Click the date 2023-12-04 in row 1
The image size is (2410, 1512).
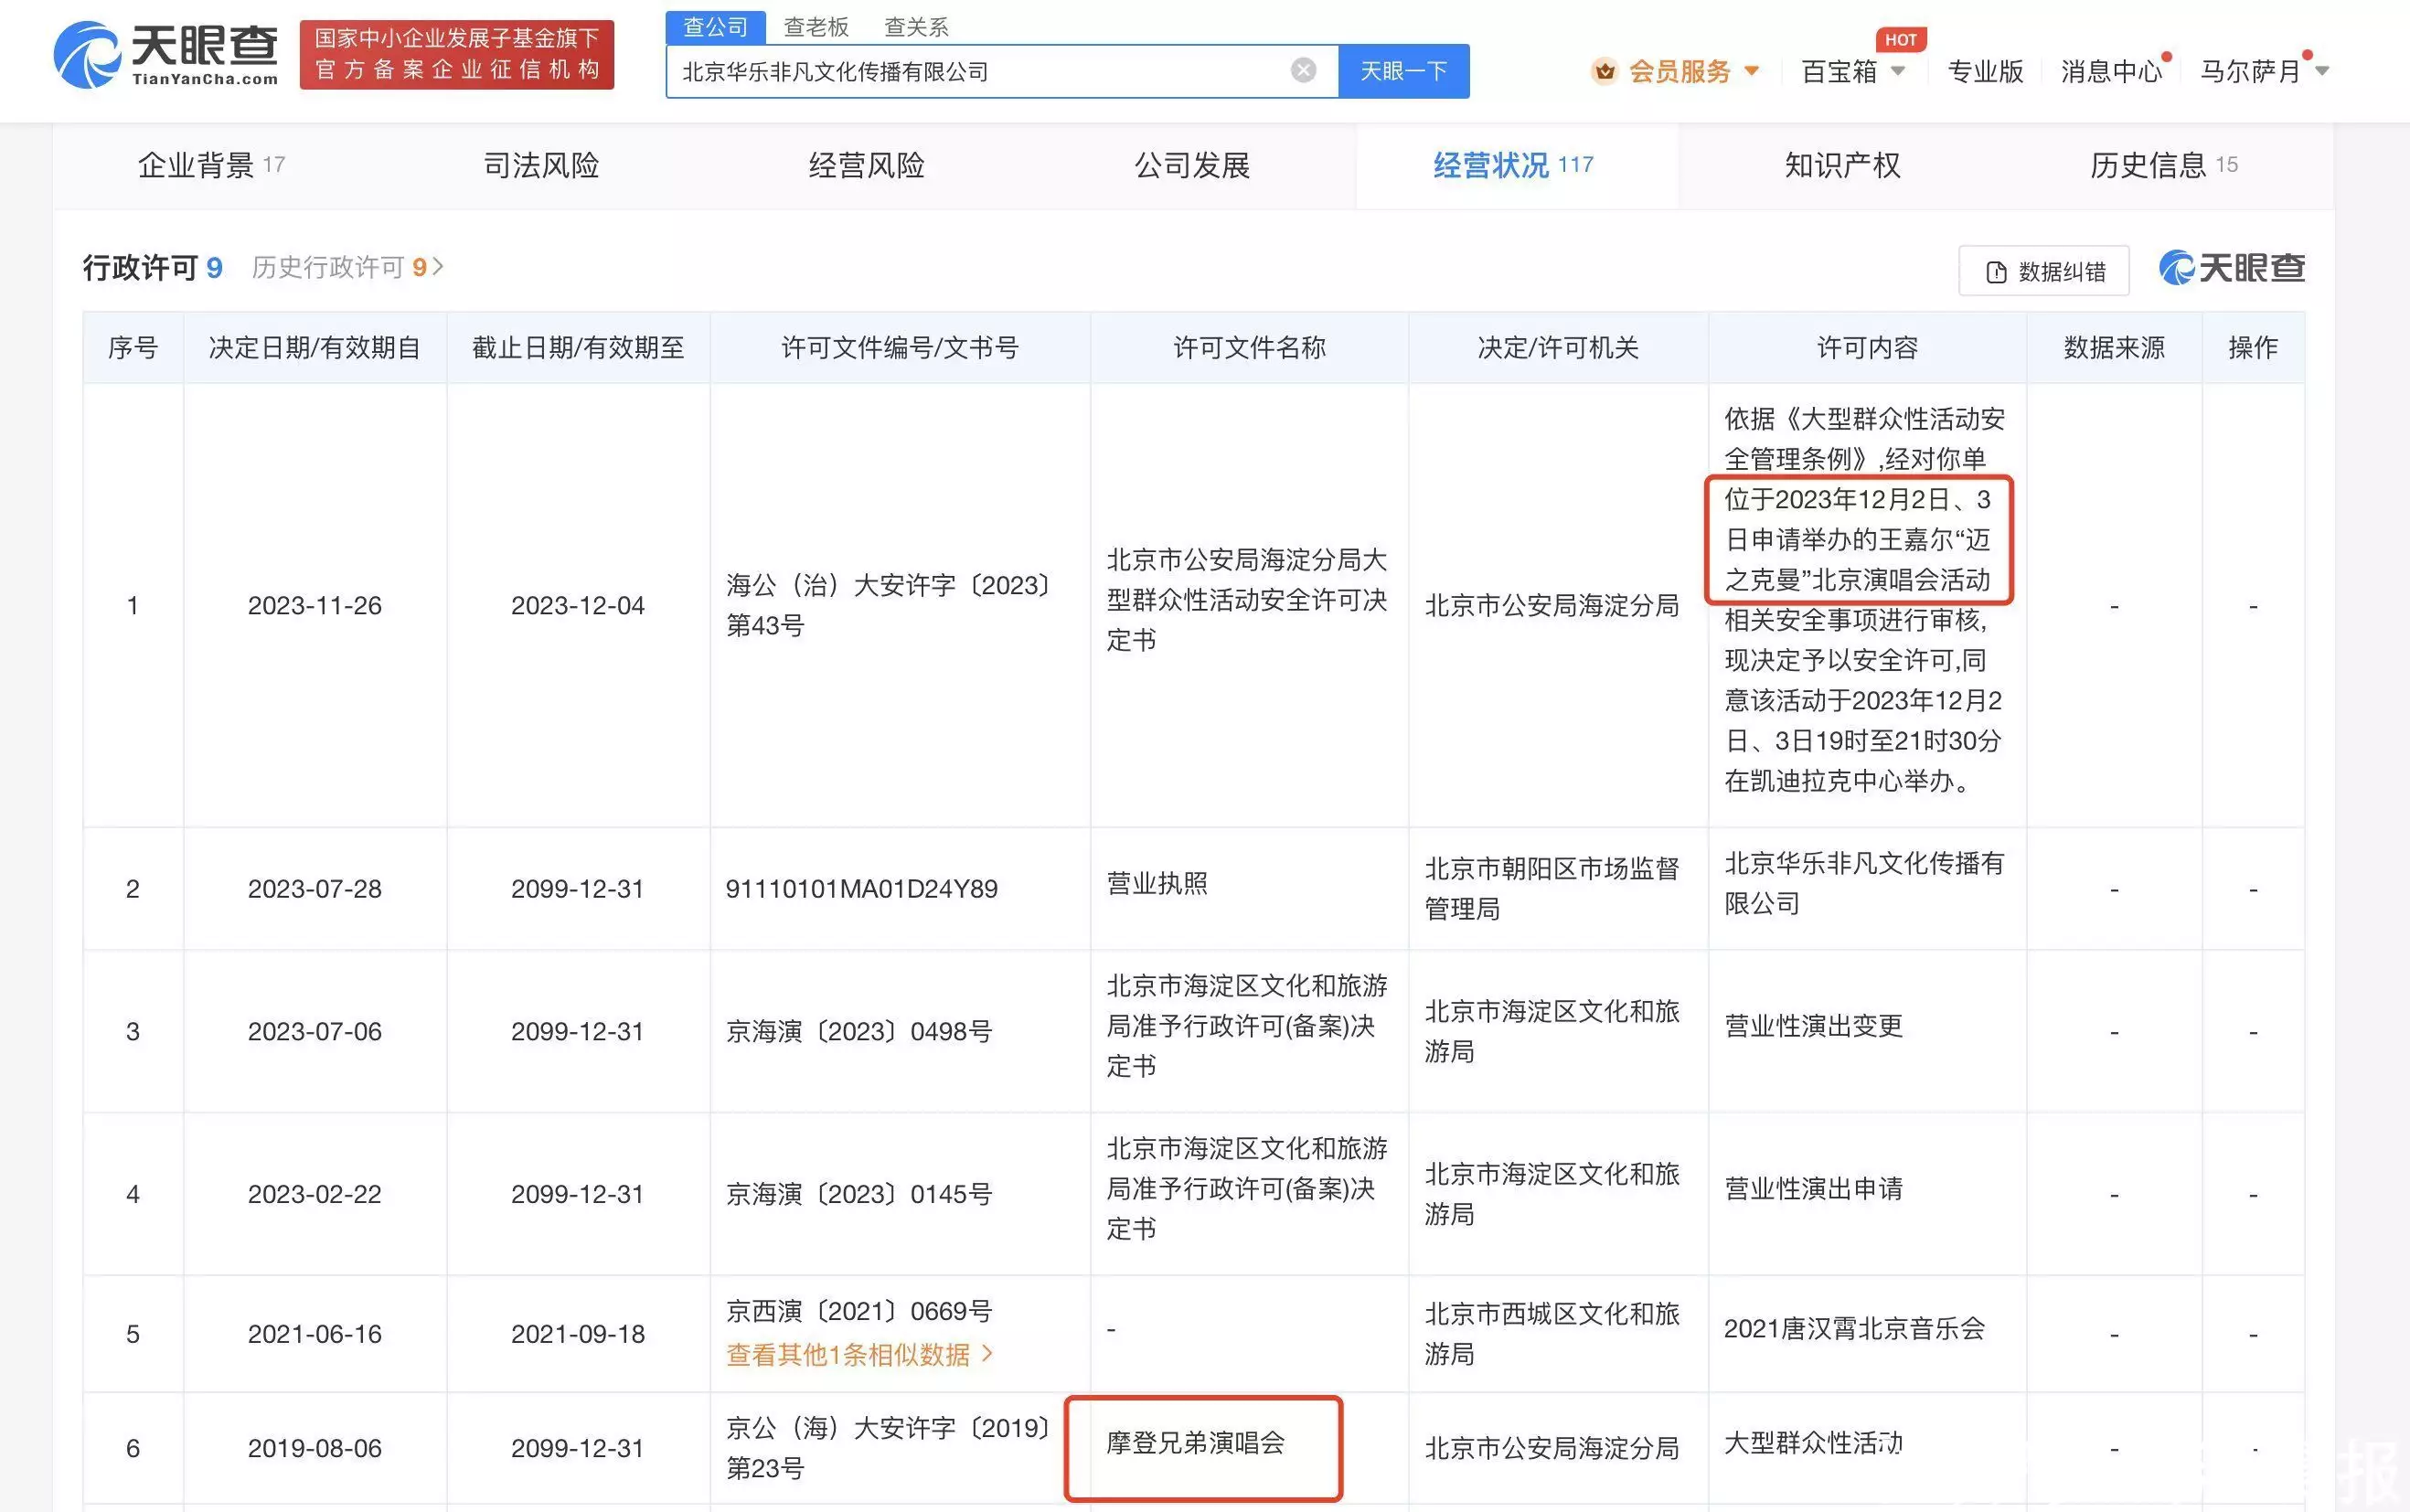click(578, 605)
